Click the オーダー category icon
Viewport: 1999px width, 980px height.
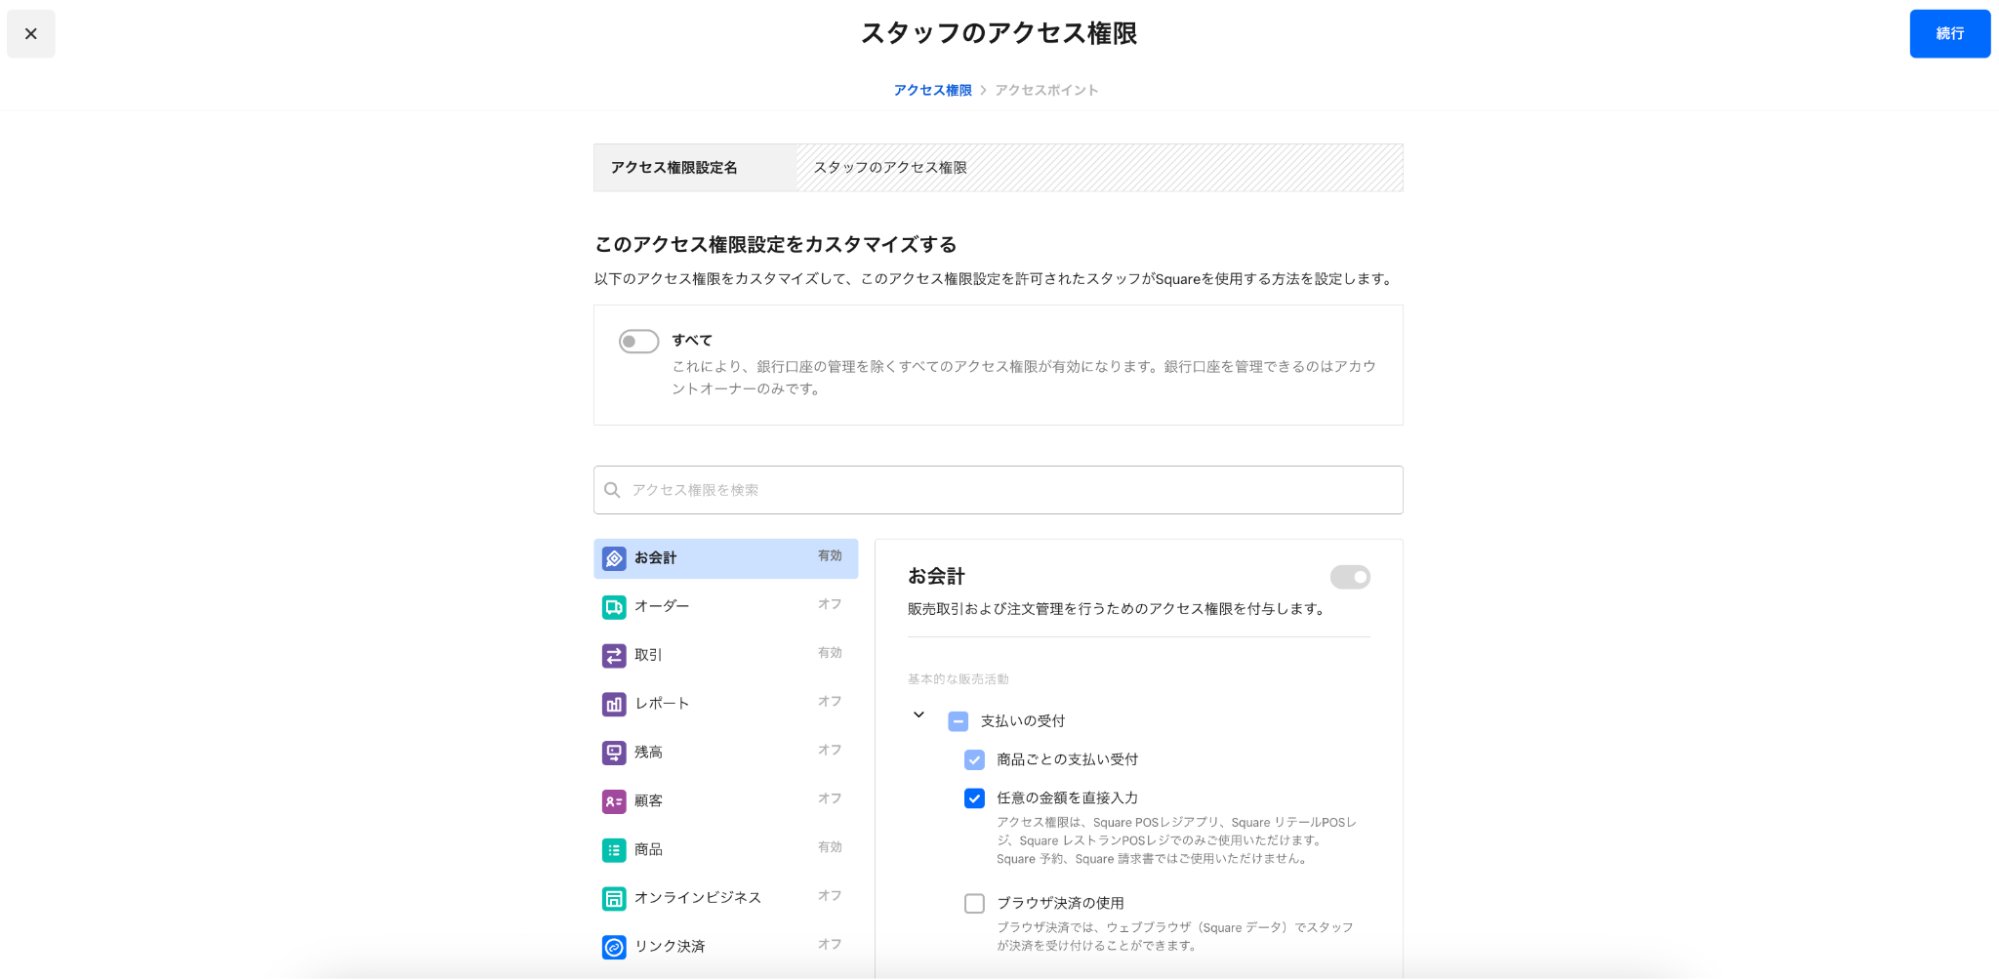tap(614, 605)
